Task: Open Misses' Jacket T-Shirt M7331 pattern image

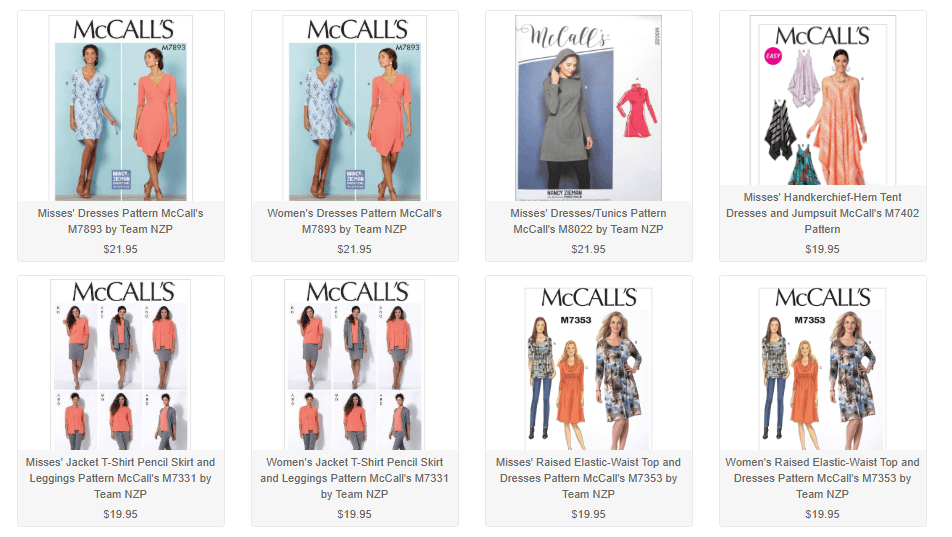Action: tap(120, 364)
